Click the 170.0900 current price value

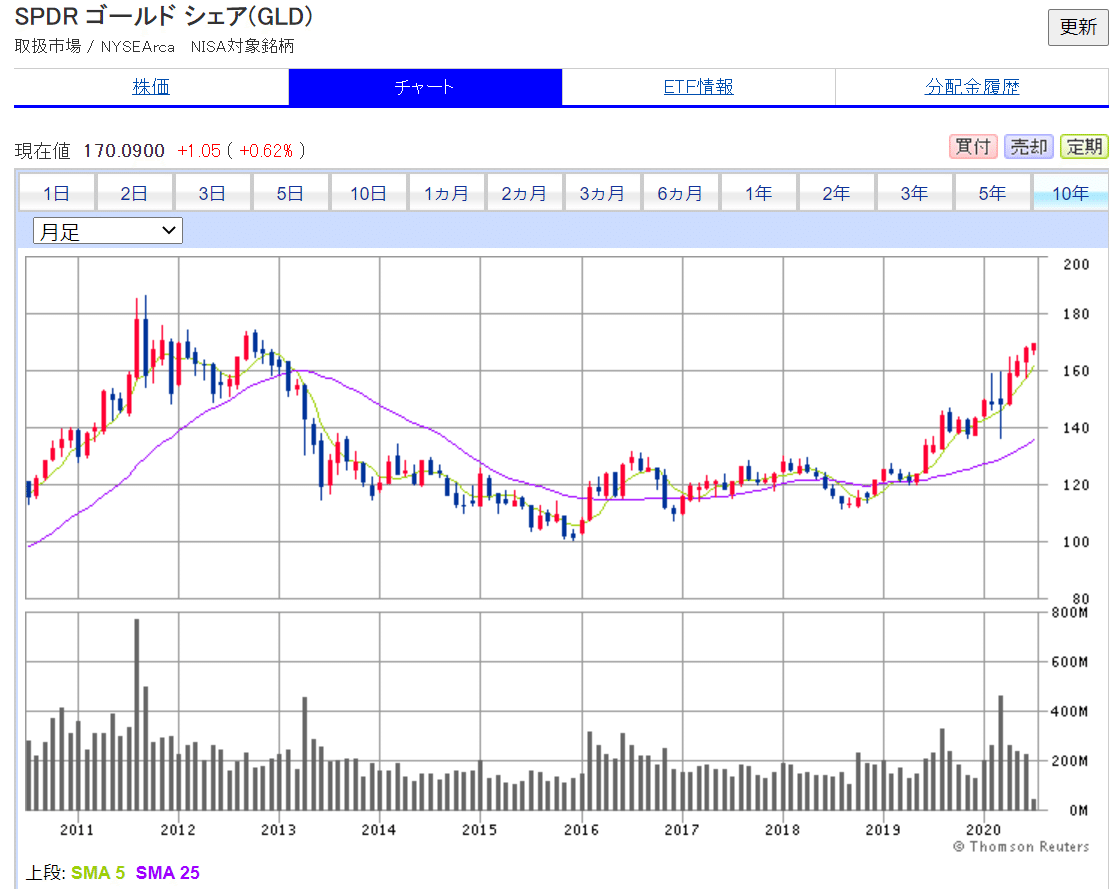coord(124,151)
